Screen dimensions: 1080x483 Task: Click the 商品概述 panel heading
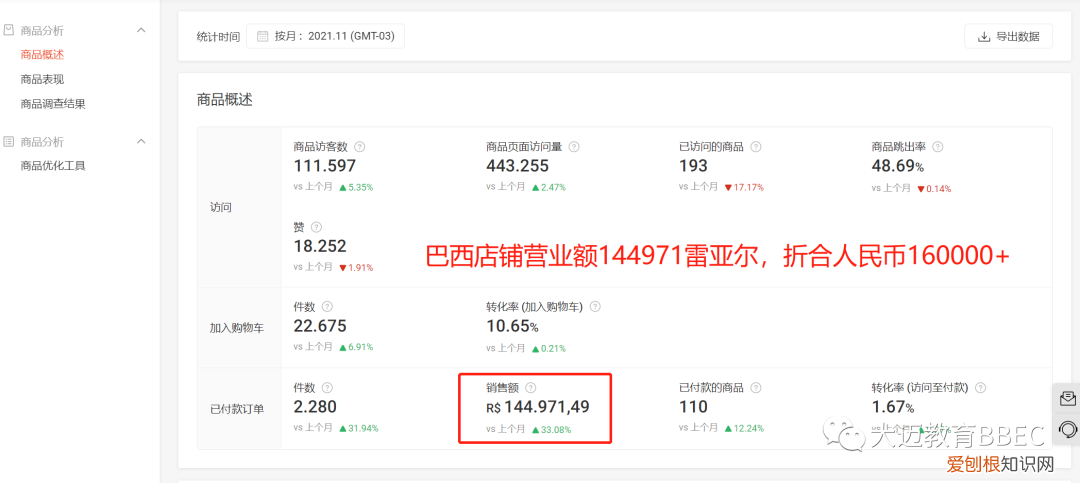[225, 100]
